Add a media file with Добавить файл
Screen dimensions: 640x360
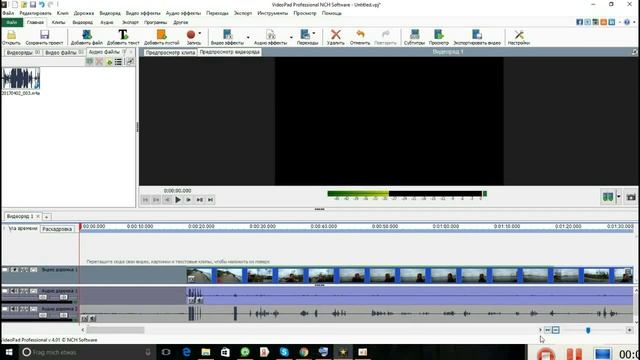tap(87, 37)
